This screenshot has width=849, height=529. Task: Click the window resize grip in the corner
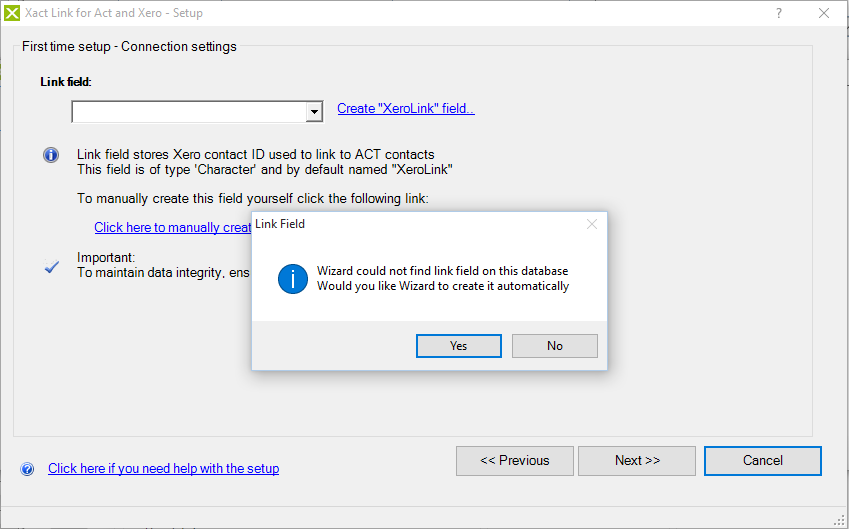click(840, 521)
